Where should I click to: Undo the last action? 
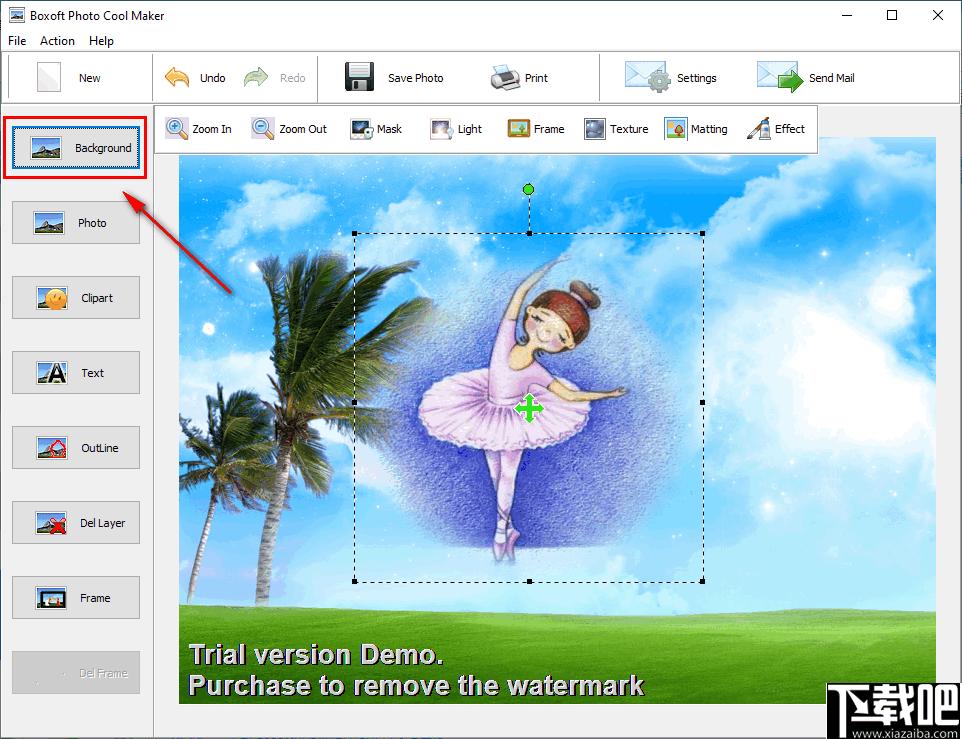pyautogui.click(x=195, y=78)
